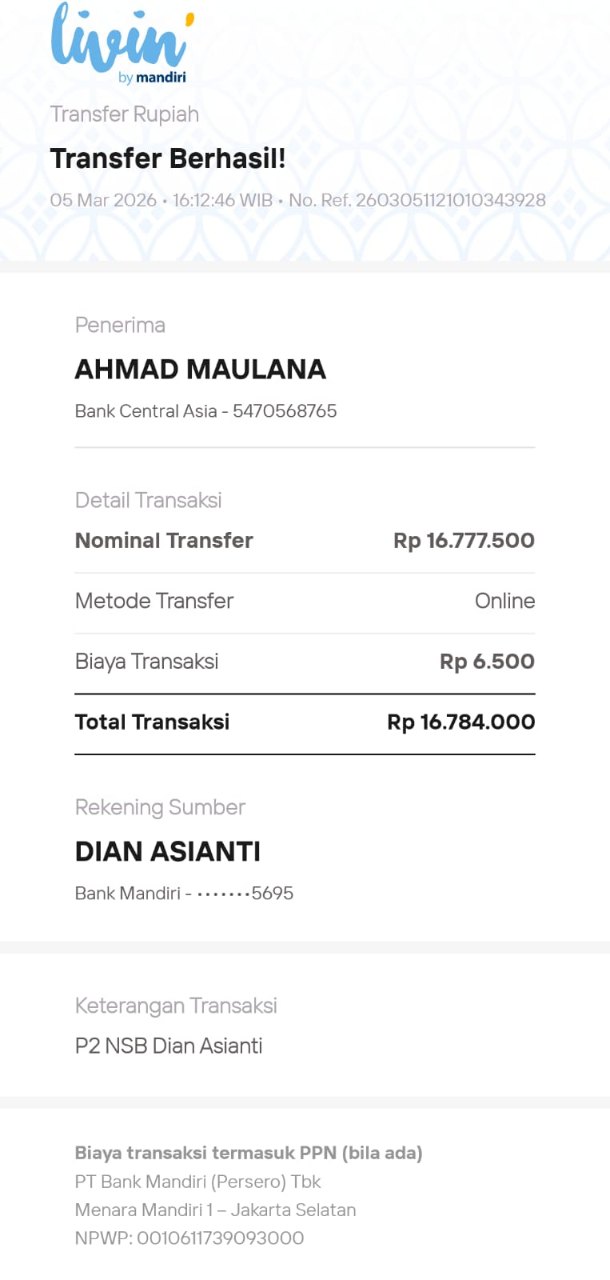
Task: Click the Transfer Rupiah label
Action: 125,114
